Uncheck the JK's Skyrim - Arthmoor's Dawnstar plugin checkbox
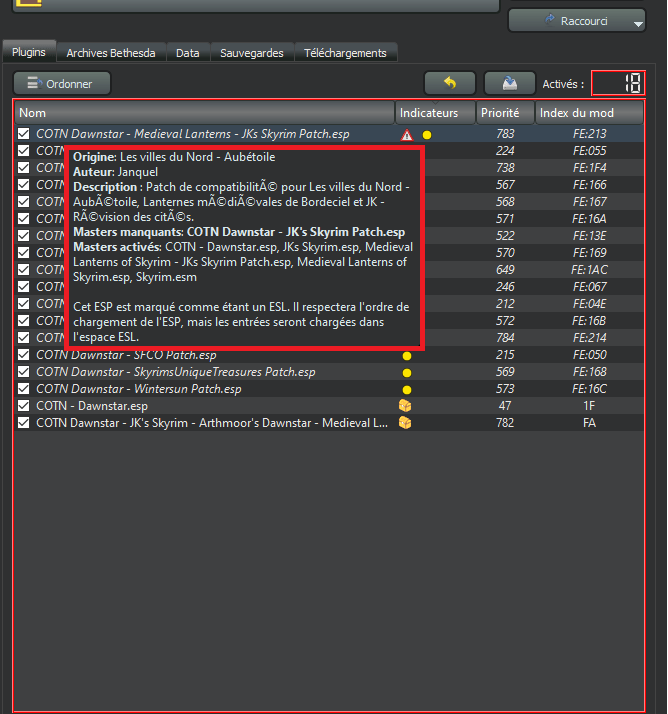 [24, 423]
